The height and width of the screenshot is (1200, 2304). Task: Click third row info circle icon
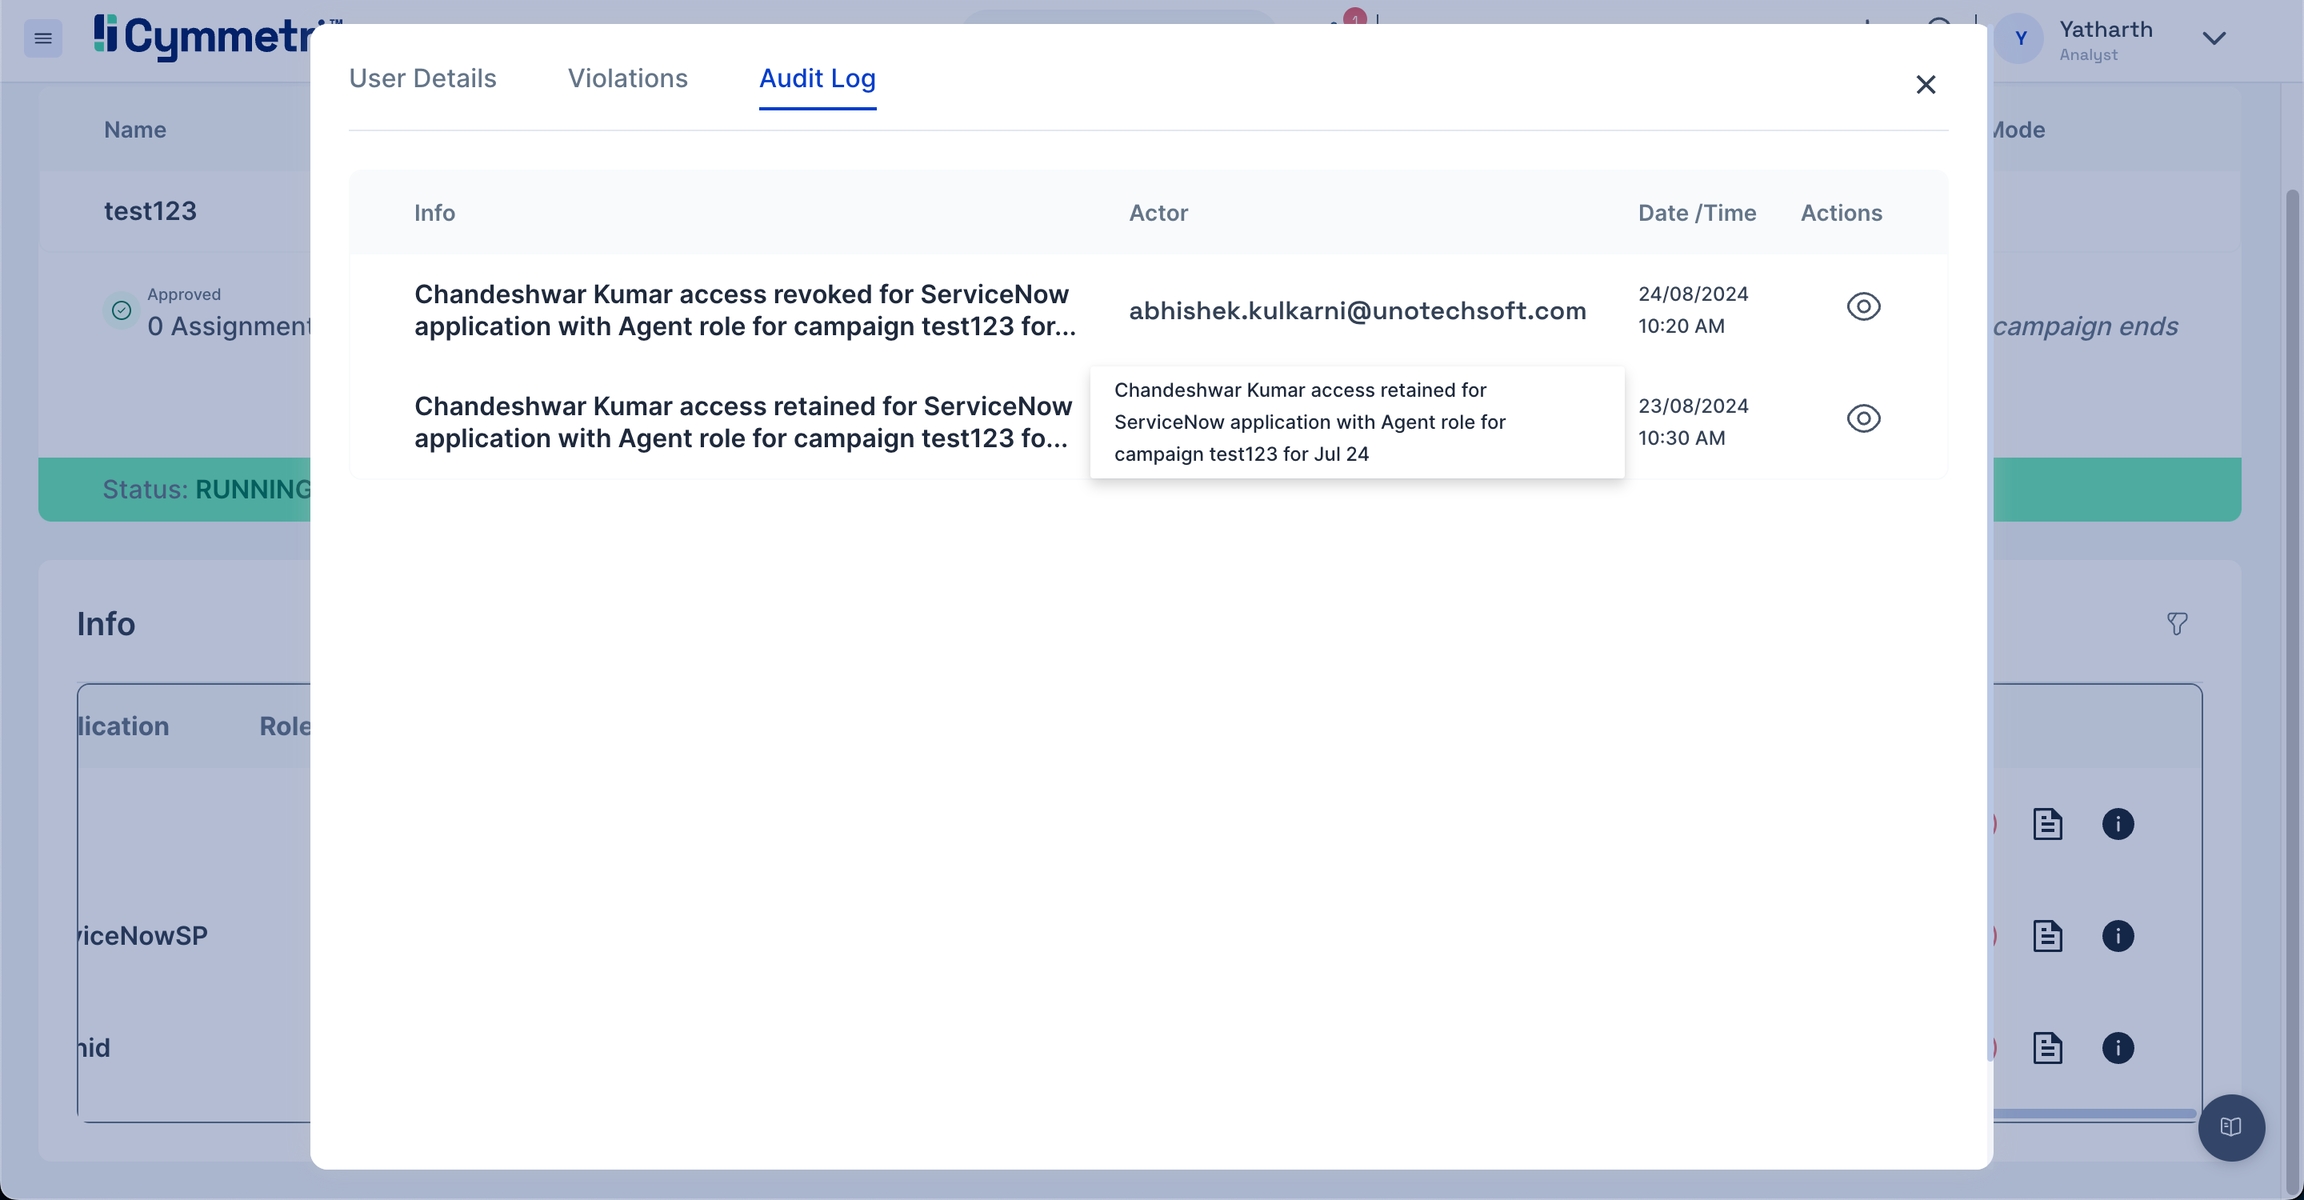[x=2118, y=1048]
